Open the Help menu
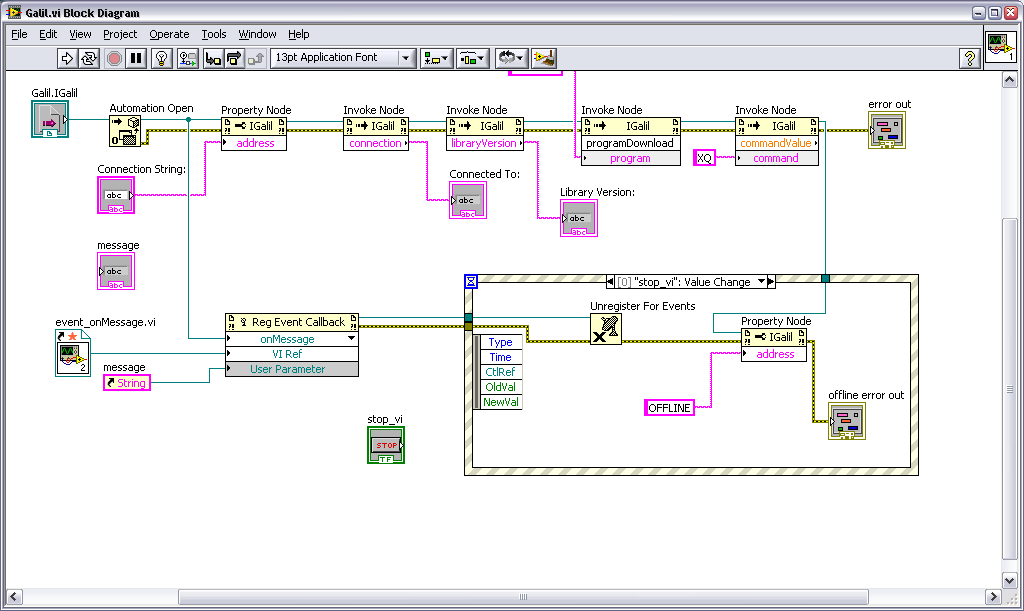 (x=298, y=34)
